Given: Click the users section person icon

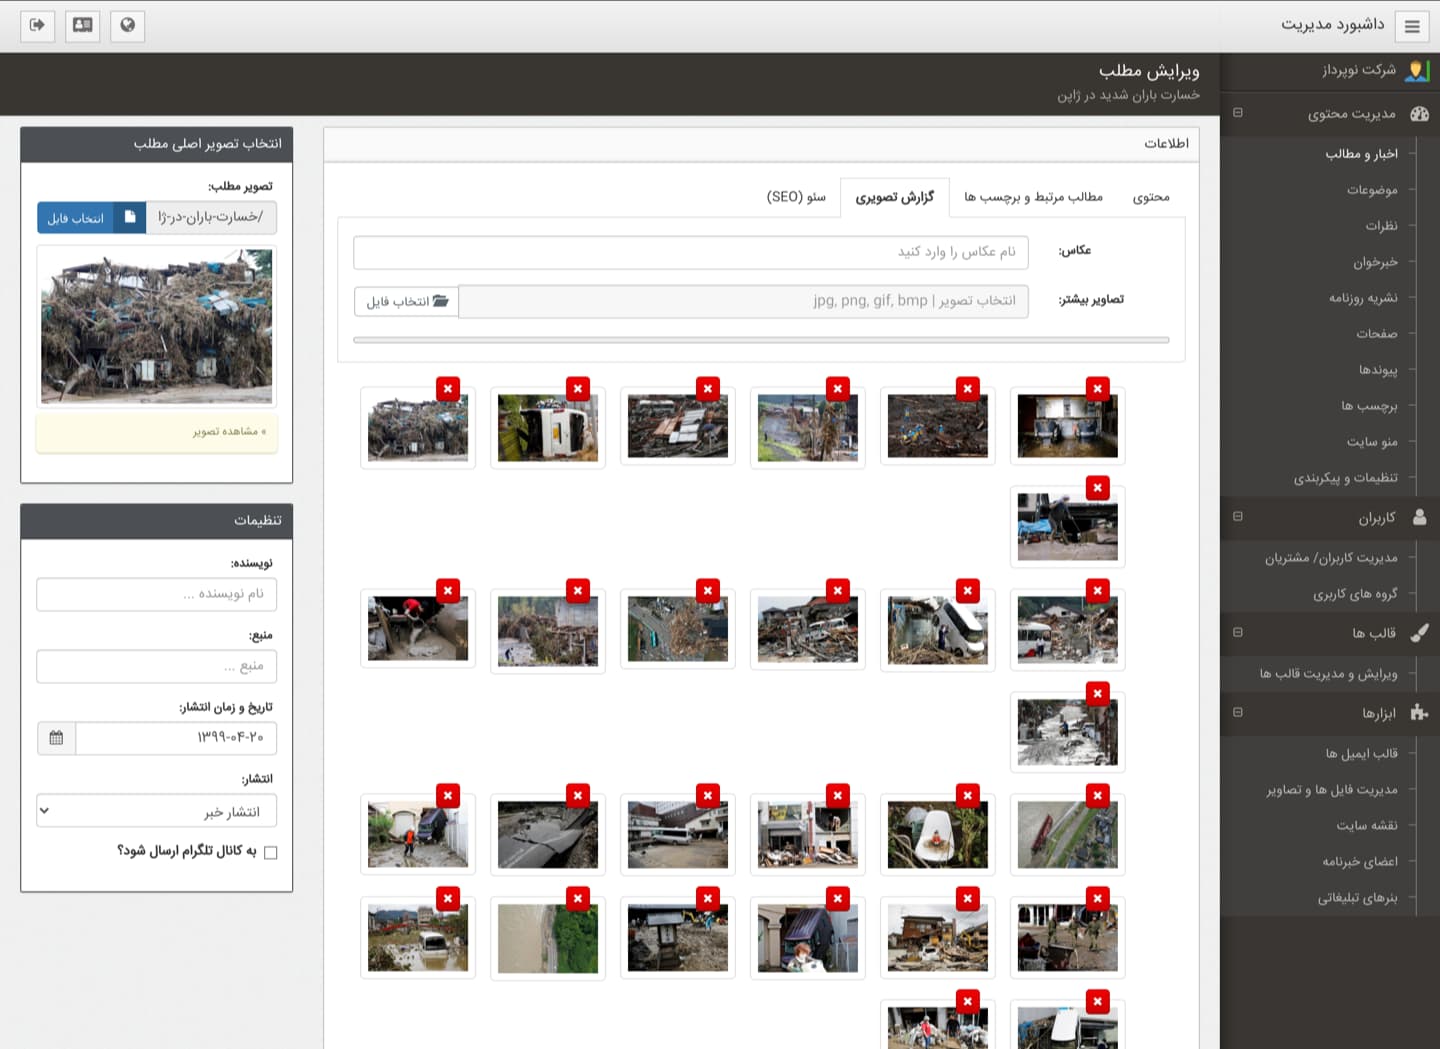Looking at the screenshot, I should (x=1419, y=517).
